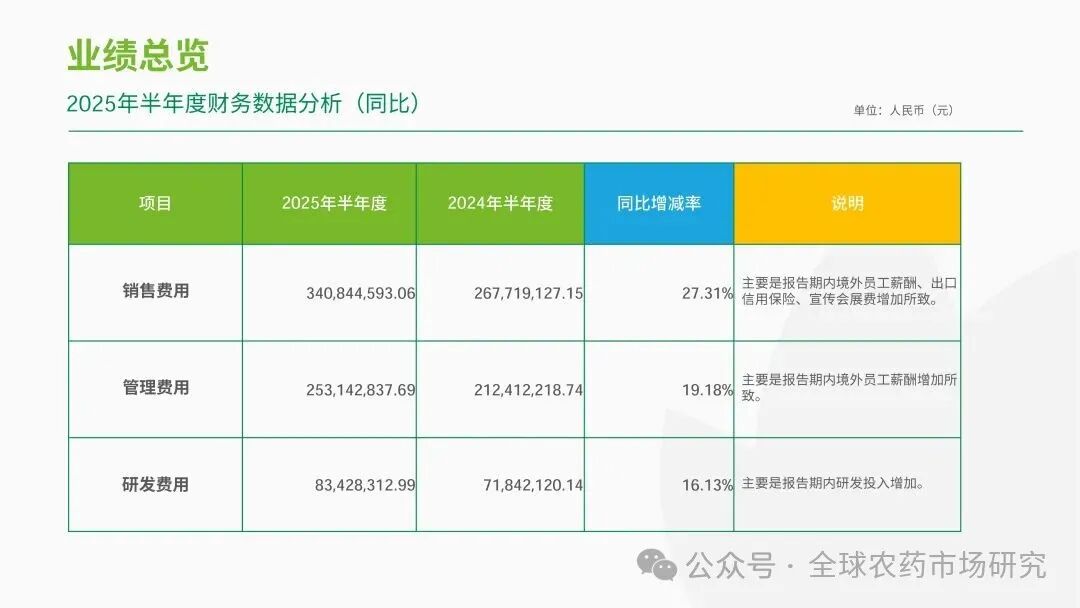1080x608 pixels.
Task: Select the green 项目 header cell icon area
Action: 155,202
